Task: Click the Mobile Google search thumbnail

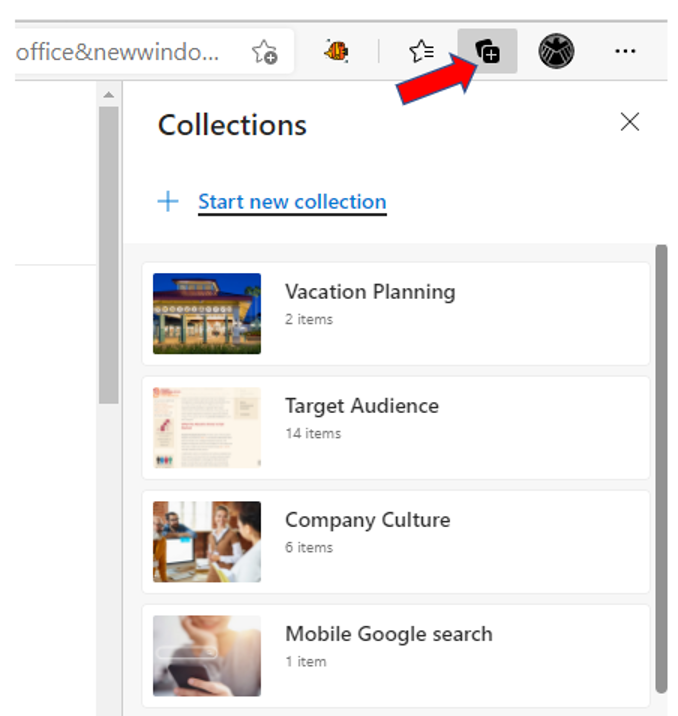Action: coord(207,655)
